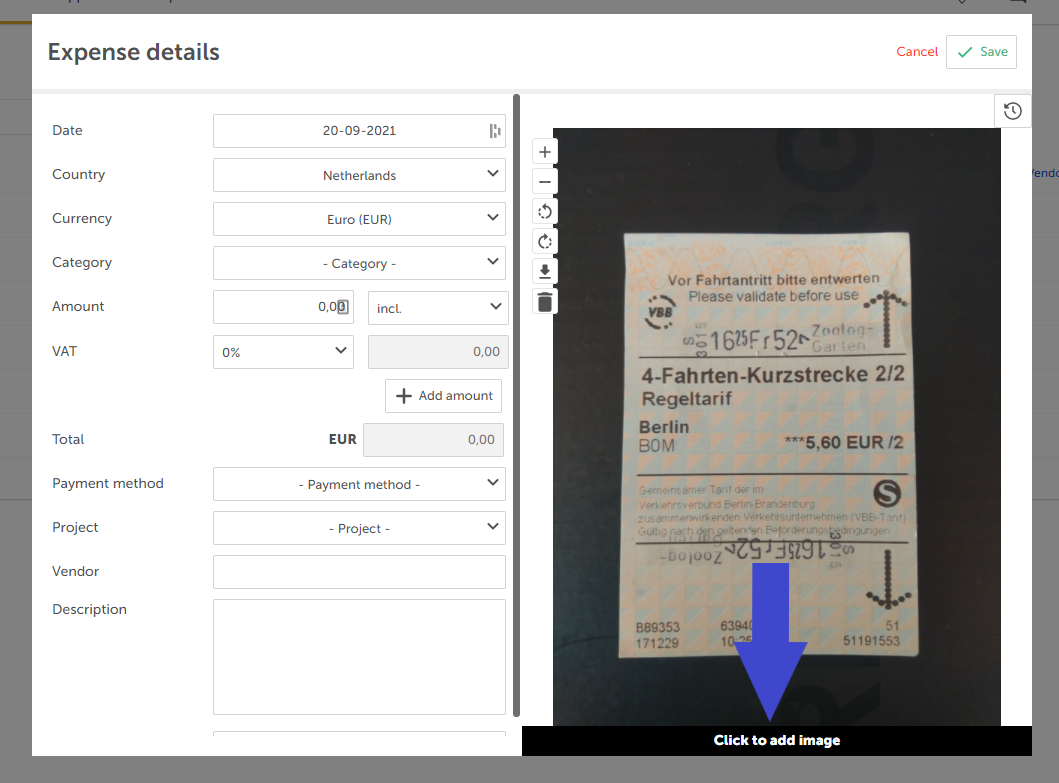Rotate the receipt counterclockwise
Screen dimensions: 1059x783
coord(544,211)
